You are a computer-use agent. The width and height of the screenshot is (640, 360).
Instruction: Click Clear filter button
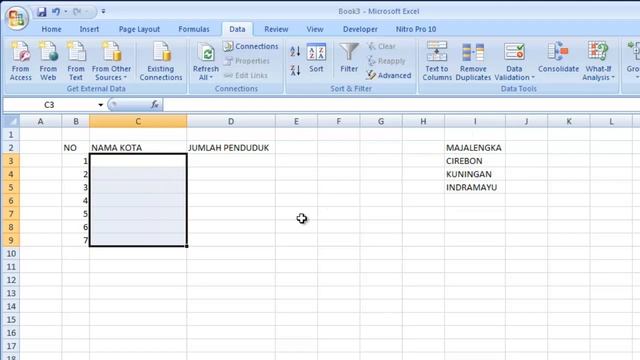382,46
